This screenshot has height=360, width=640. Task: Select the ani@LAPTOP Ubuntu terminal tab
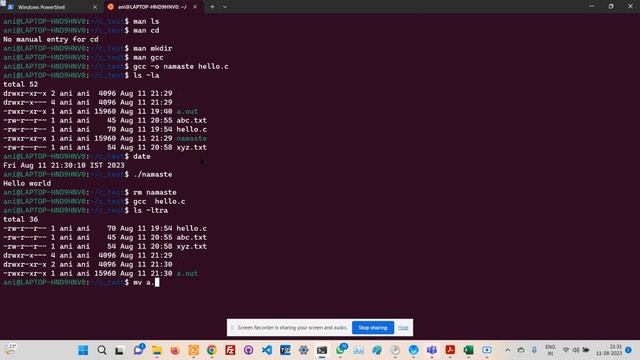(x=152, y=7)
